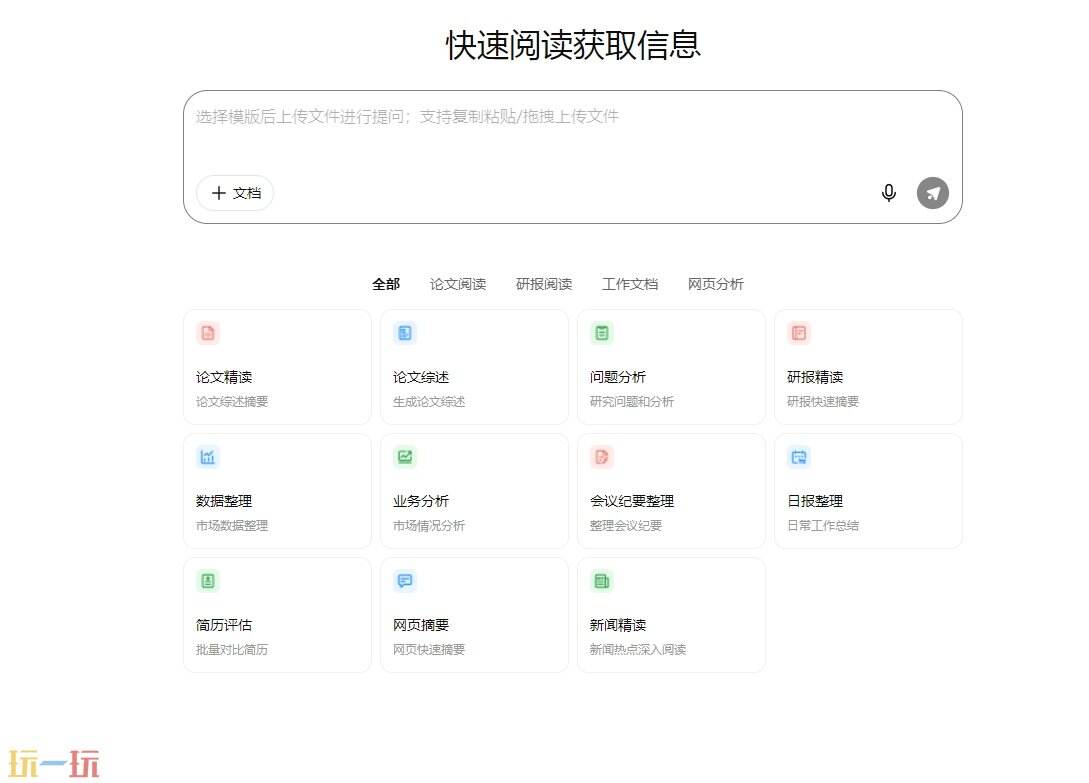This screenshot has height=783, width=1089.
Task: Choose the 研报精读 template title
Action: pos(815,377)
